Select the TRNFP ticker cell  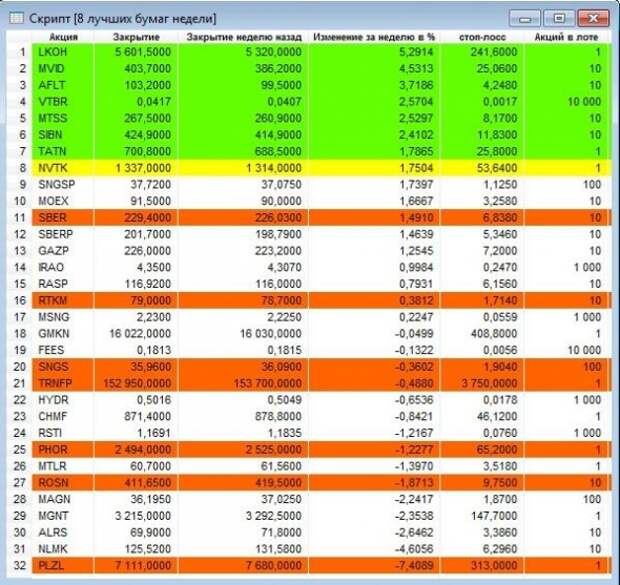63,383
